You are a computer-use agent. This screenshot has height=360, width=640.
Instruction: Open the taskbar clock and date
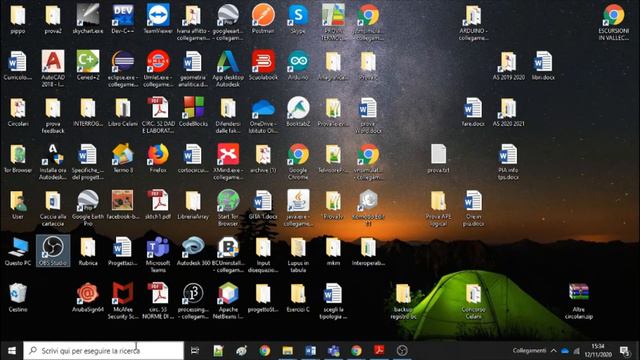pyautogui.click(x=598, y=351)
